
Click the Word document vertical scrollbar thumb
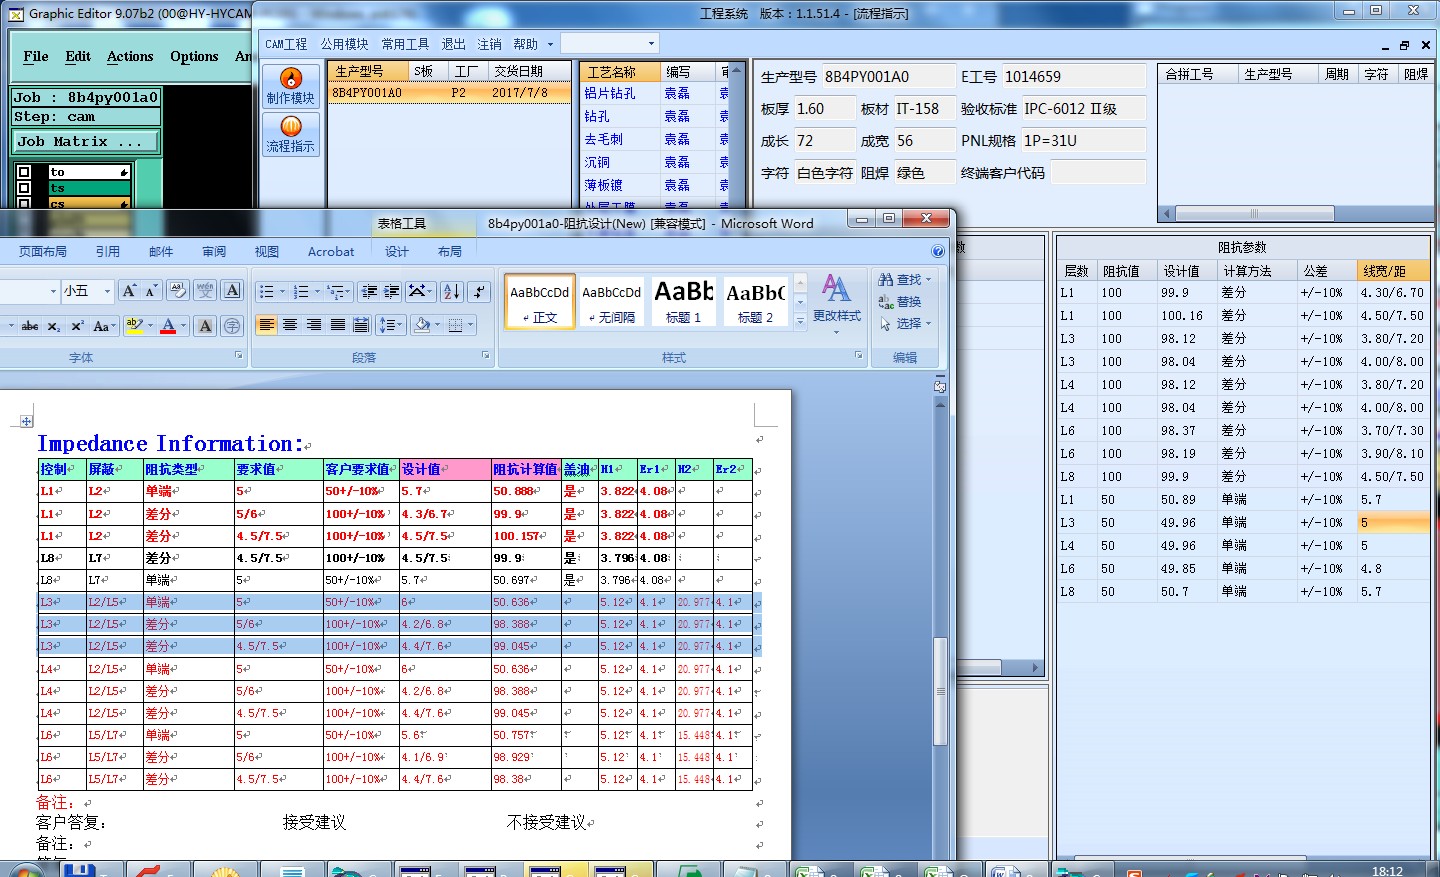click(940, 691)
